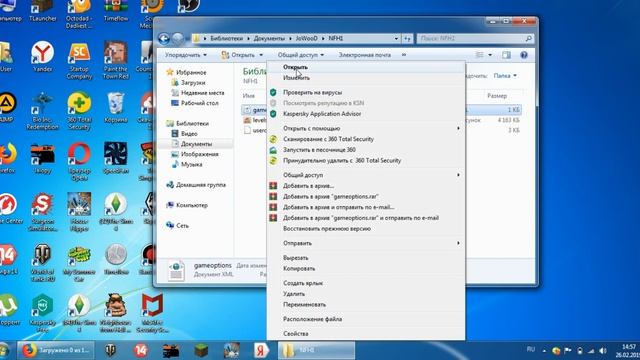Click the refresh button beside address bar
Screen dimensions: 640x360
pyautogui.click(x=407, y=38)
